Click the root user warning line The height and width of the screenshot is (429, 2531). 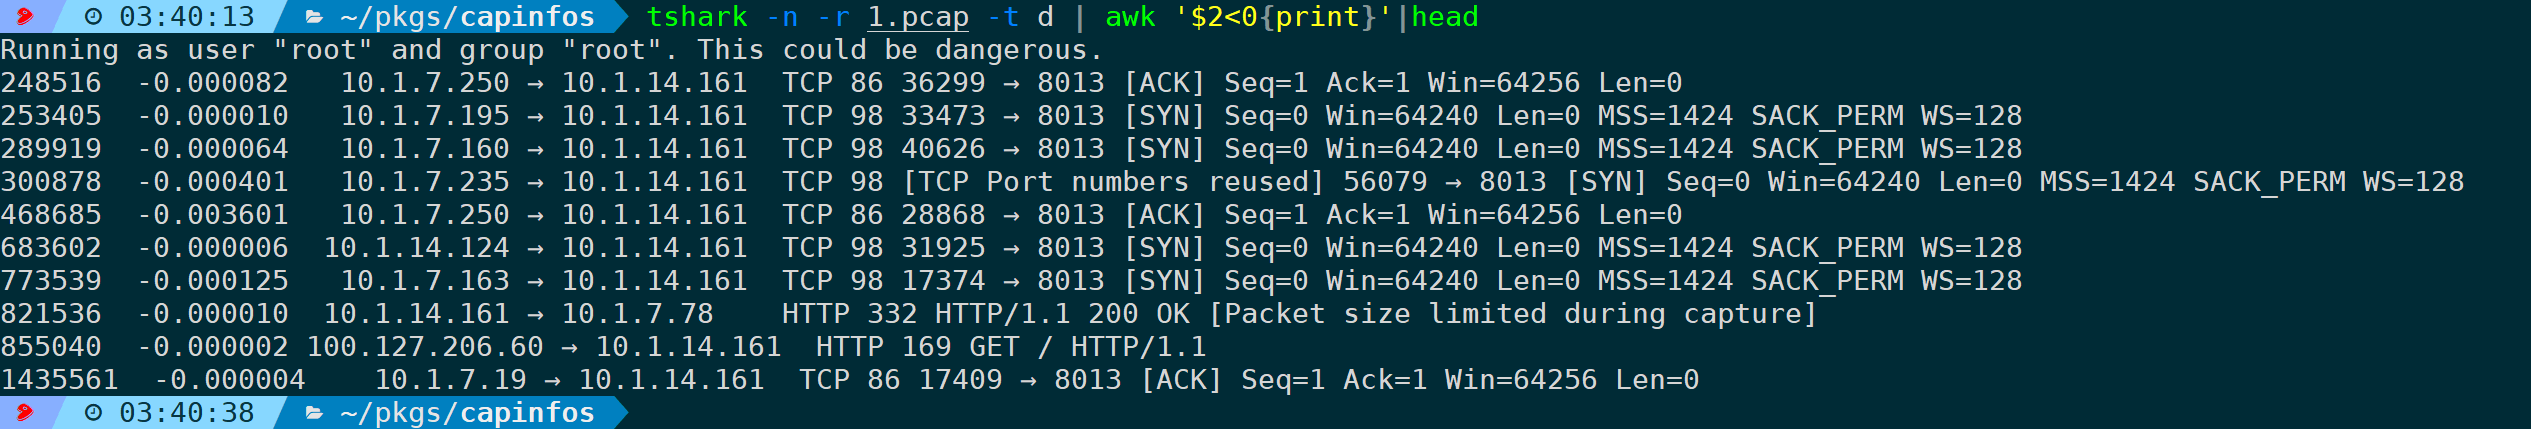551,49
